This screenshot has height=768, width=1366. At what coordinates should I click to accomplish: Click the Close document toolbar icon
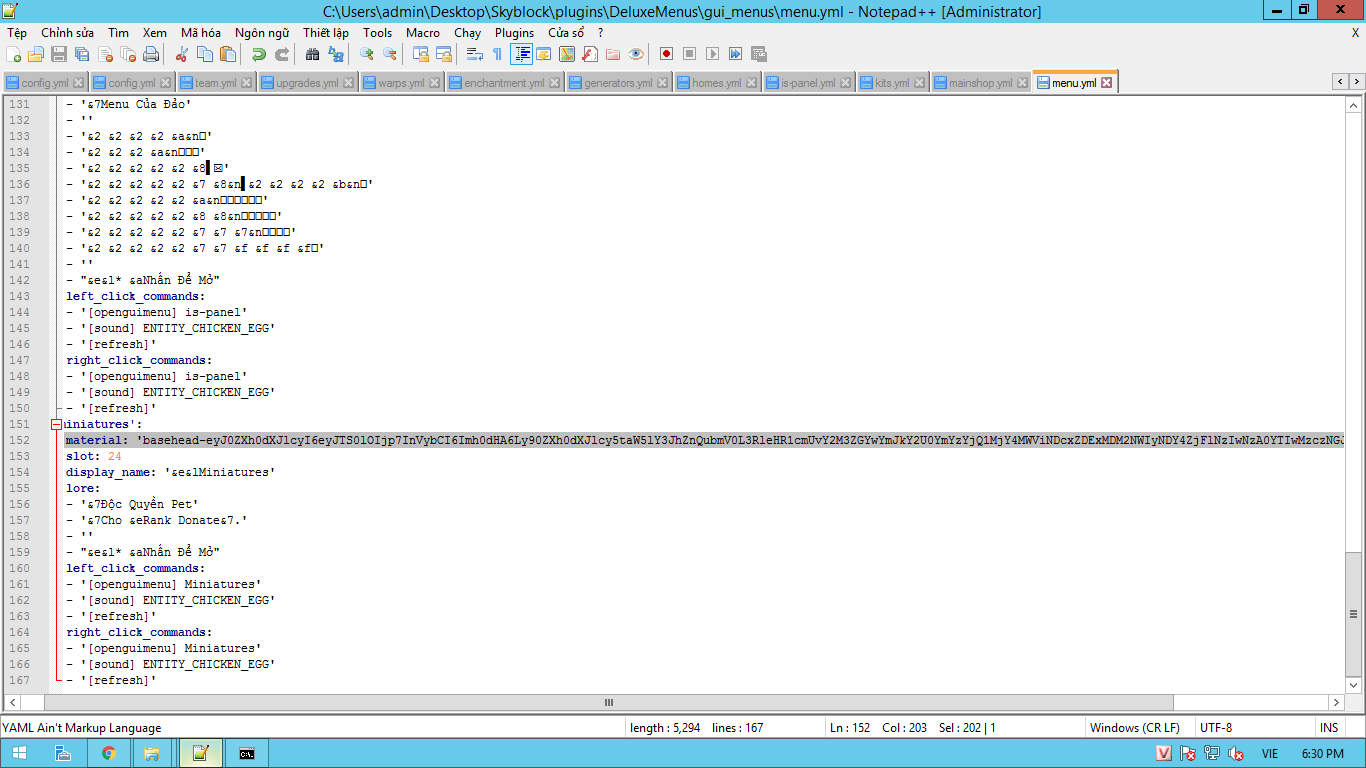[105, 54]
